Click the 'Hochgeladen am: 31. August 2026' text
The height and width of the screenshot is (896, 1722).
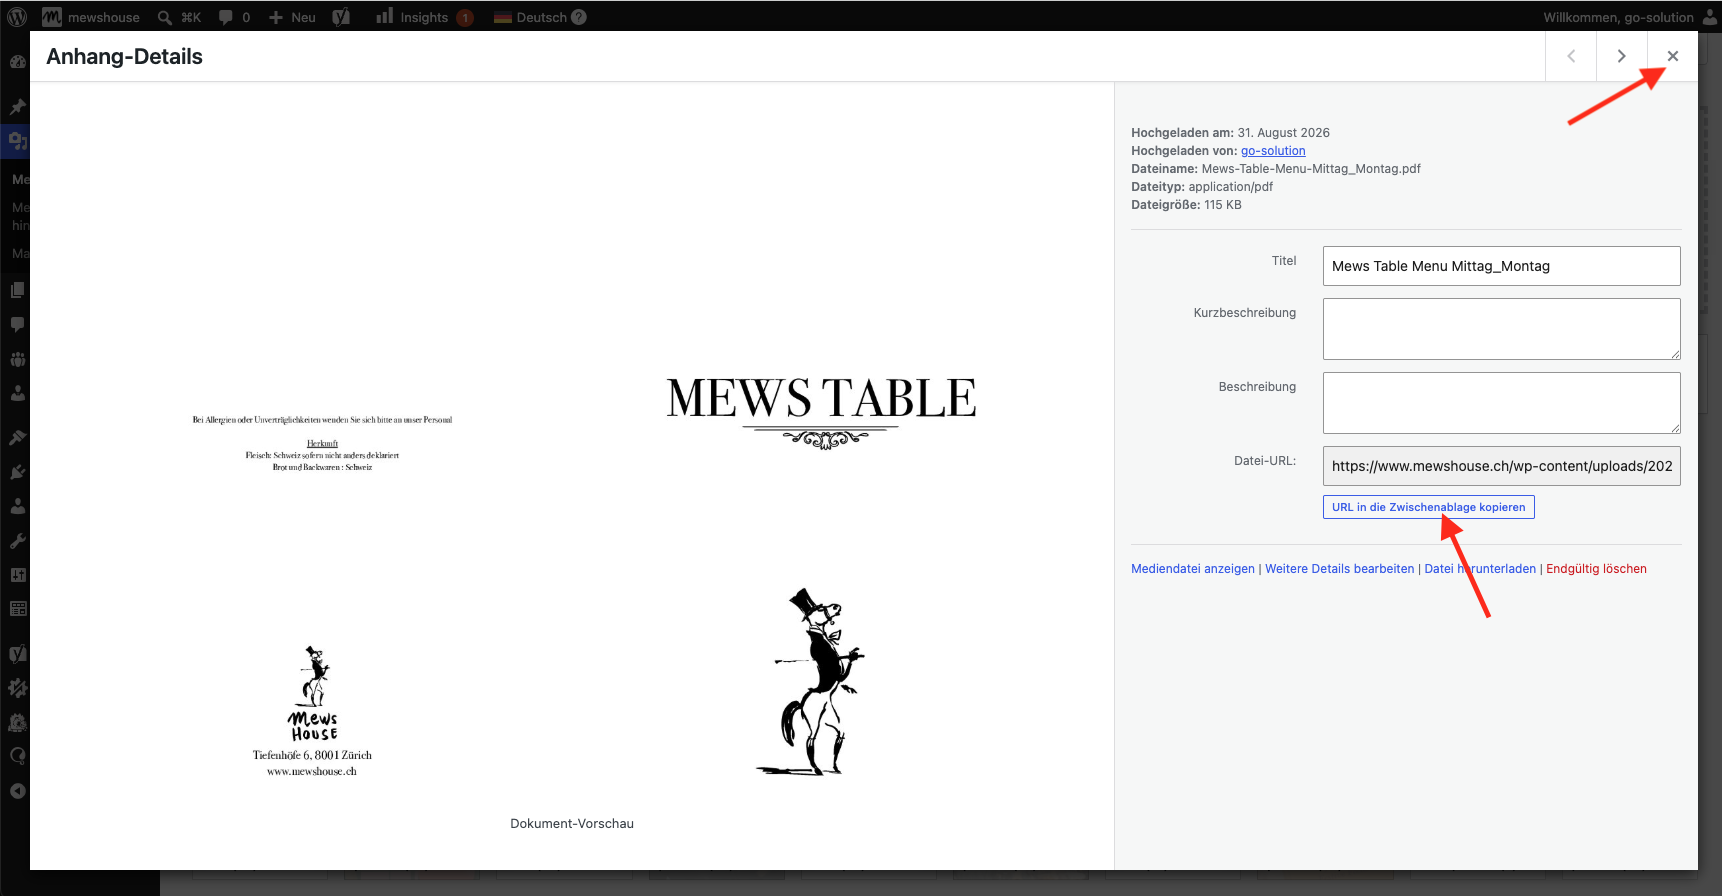click(x=1230, y=133)
